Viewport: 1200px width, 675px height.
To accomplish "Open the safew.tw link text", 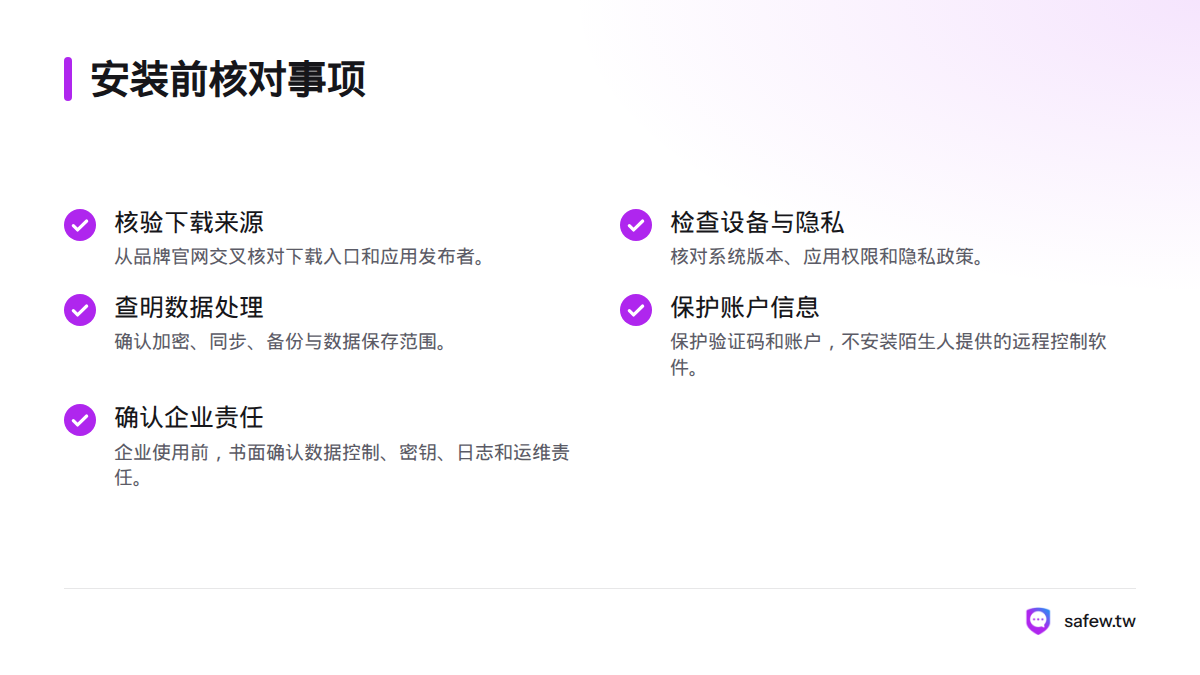I will click(x=1100, y=621).
